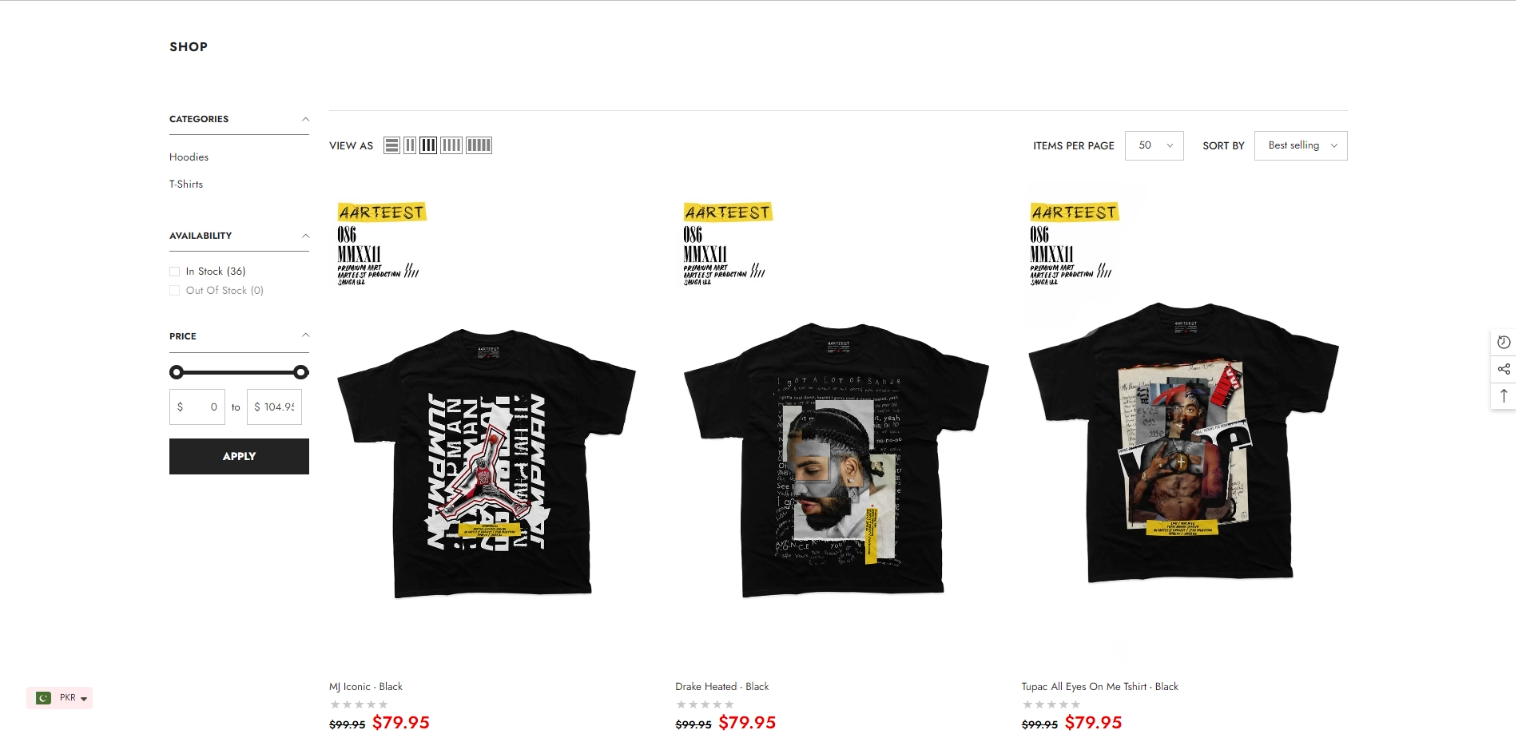Enable the In Stock filter checkbox

(x=175, y=271)
